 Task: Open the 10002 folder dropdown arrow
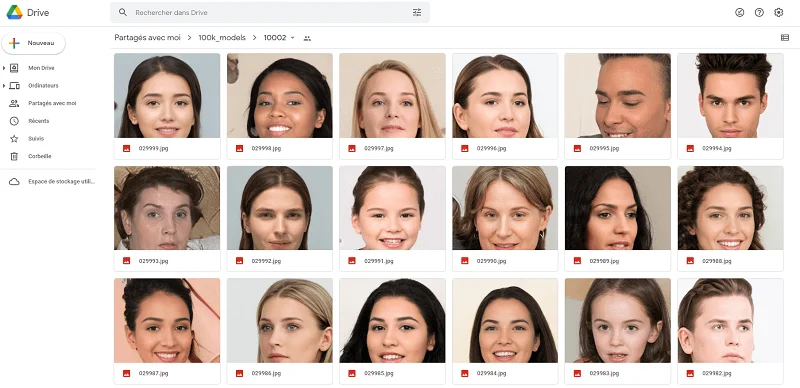pos(292,38)
